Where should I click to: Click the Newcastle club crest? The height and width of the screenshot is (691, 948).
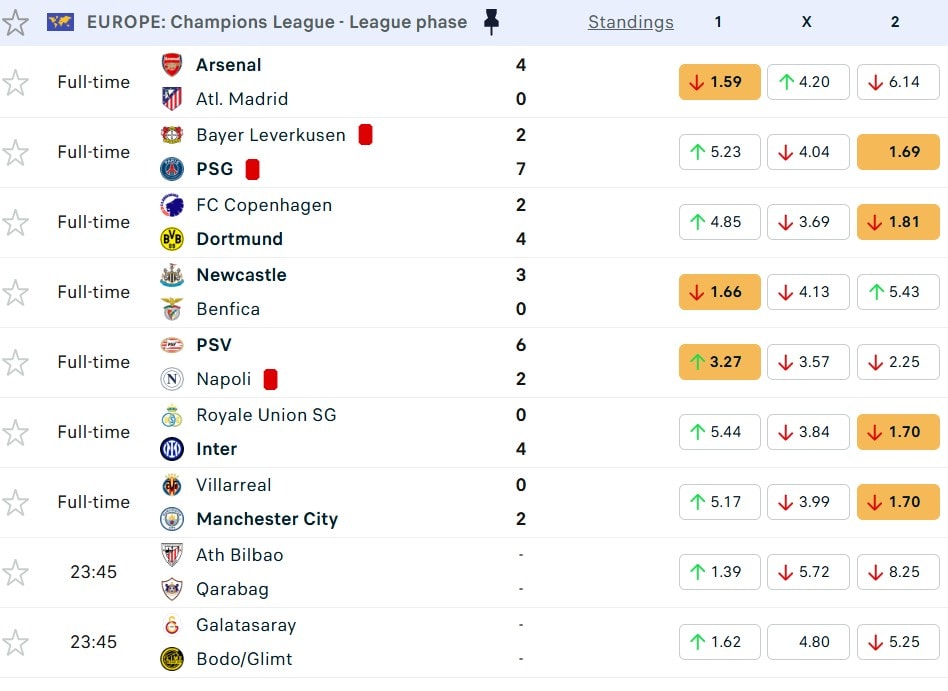pos(172,275)
